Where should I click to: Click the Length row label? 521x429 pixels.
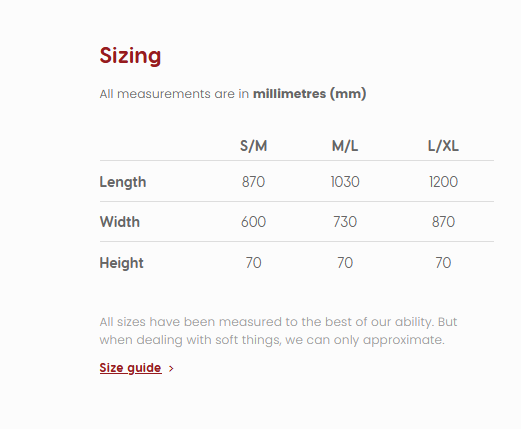[x=123, y=182]
